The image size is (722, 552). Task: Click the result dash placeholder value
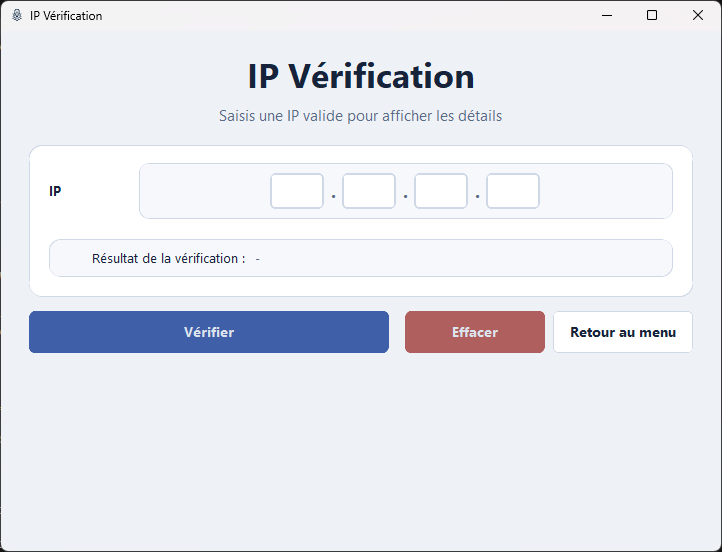tap(257, 259)
